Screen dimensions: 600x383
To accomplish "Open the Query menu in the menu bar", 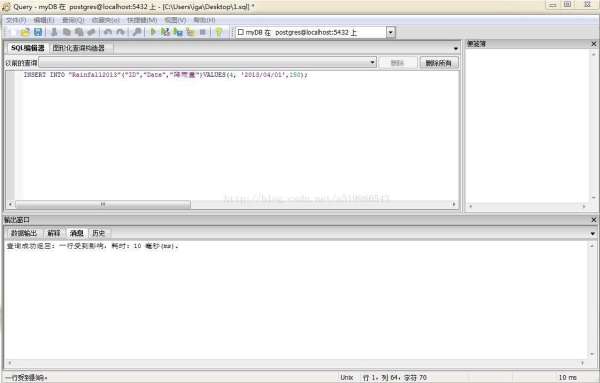I will pyautogui.click(x=73, y=20).
